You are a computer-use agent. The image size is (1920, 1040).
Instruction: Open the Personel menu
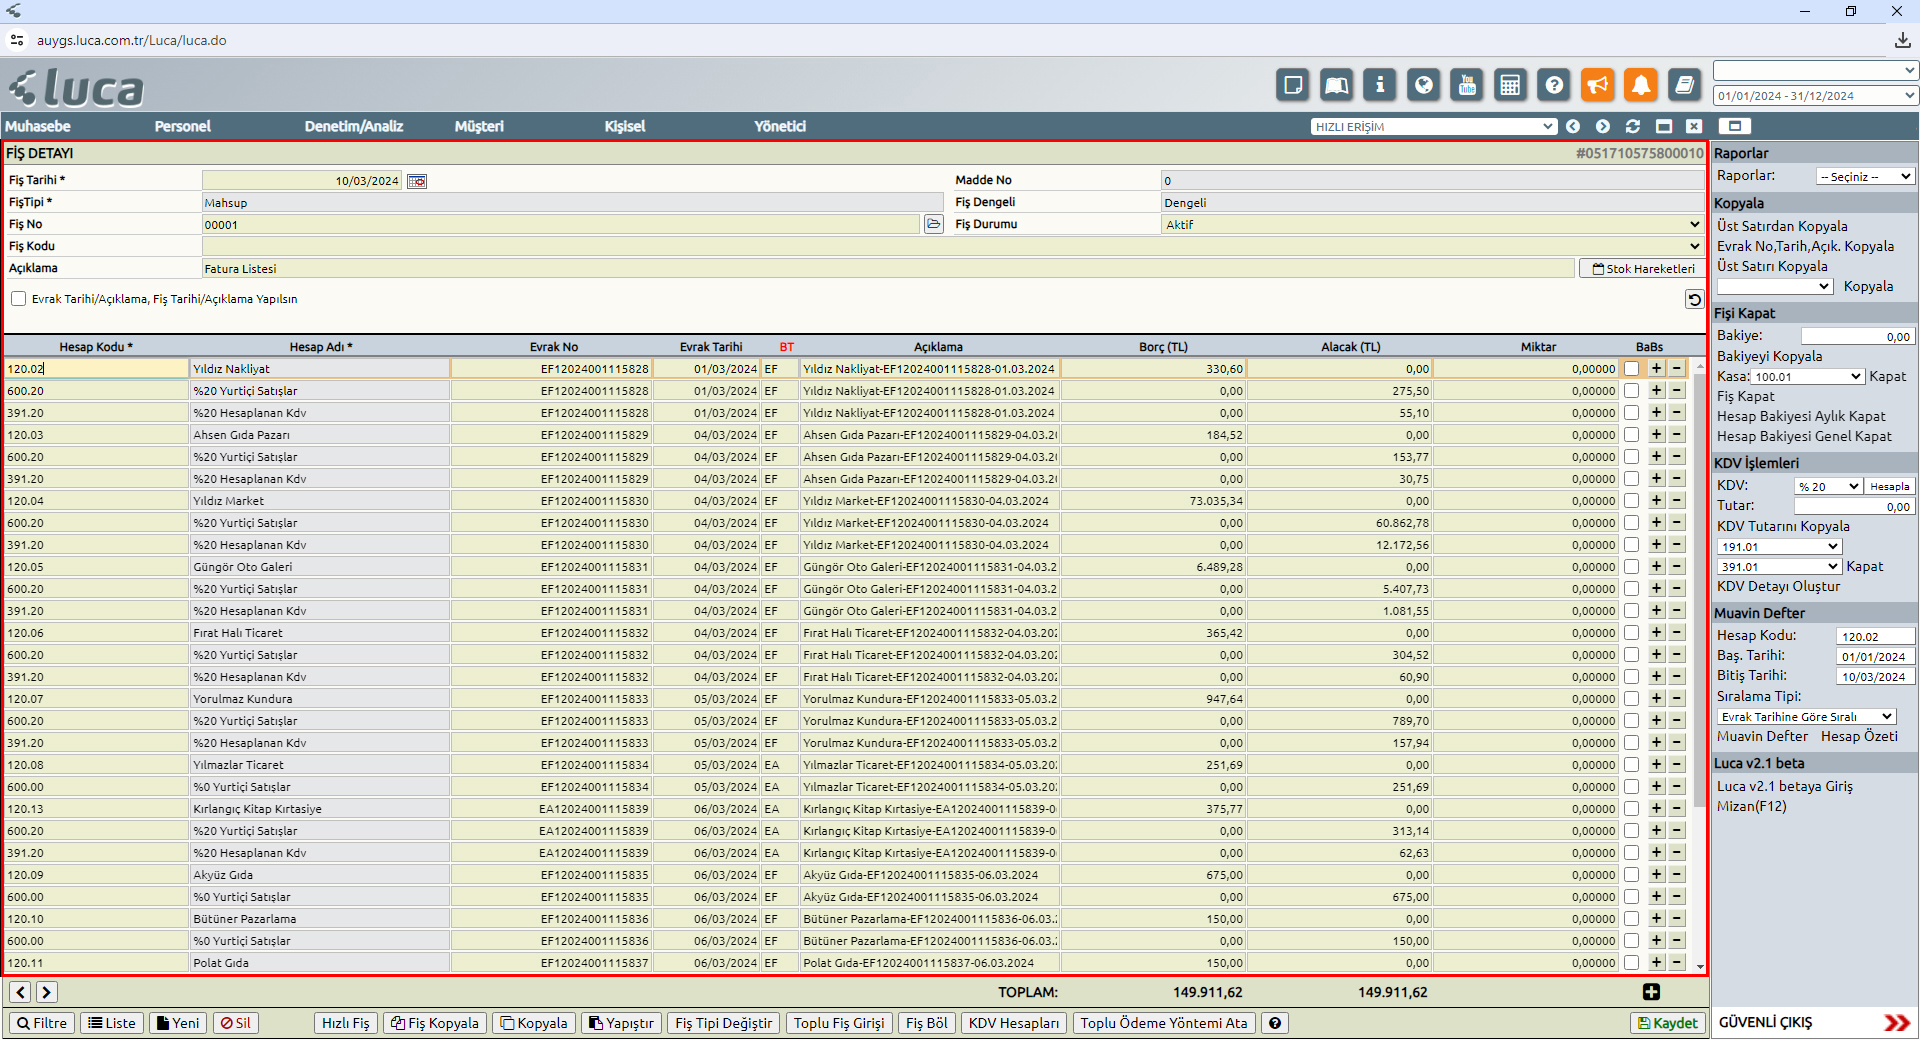pos(183,126)
